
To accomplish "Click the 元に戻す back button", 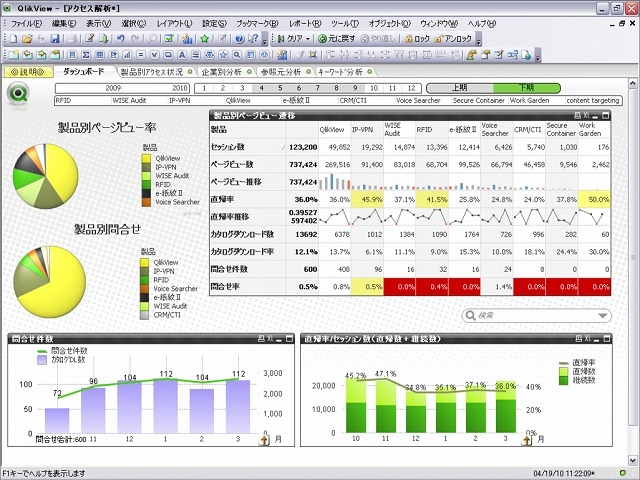I will (x=336, y=39).
